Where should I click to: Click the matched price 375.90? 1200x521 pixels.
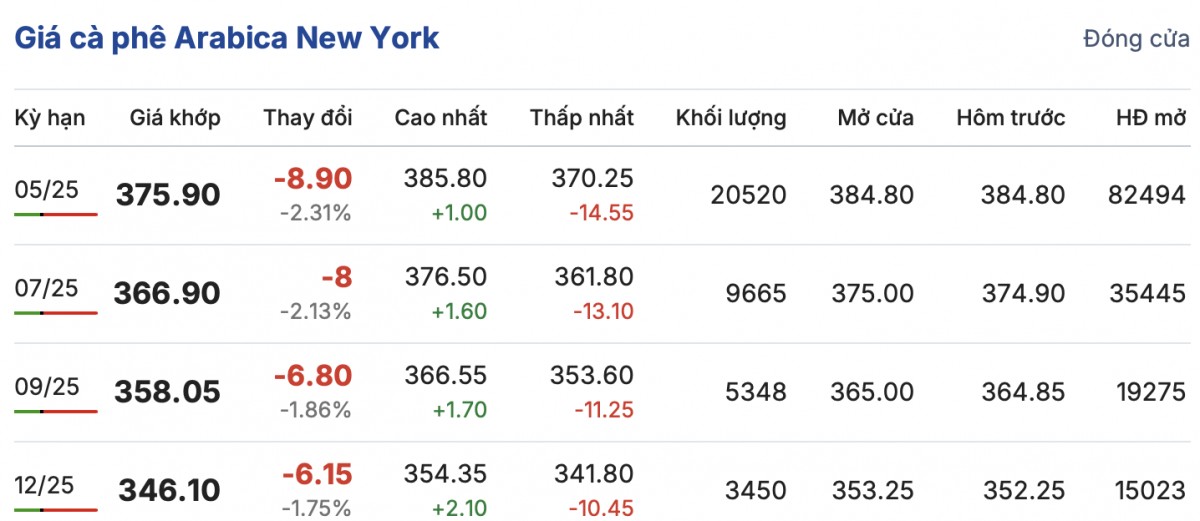tap(168, 195)
